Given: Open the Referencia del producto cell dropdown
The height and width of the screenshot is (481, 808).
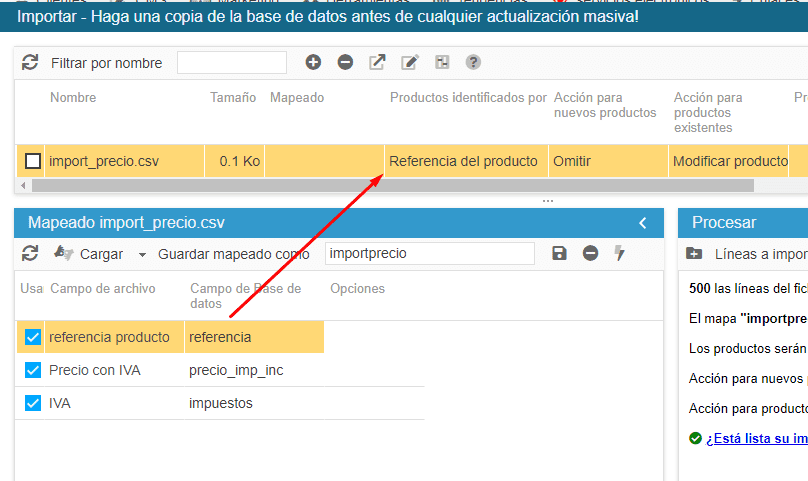Looking at the screenshot, I should (465, 161).
